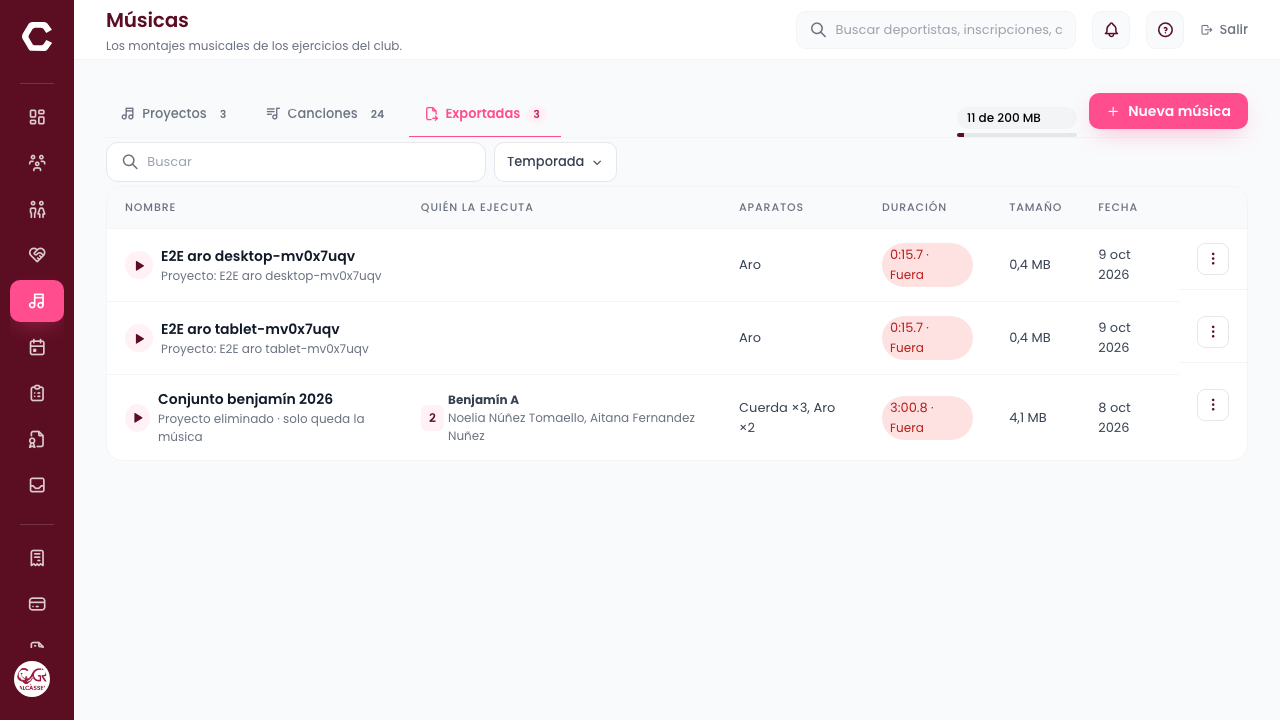
Task: Open options menu for Conjunto benjamín 2026
Action: pyautogui.click(x=1213, y=405)
